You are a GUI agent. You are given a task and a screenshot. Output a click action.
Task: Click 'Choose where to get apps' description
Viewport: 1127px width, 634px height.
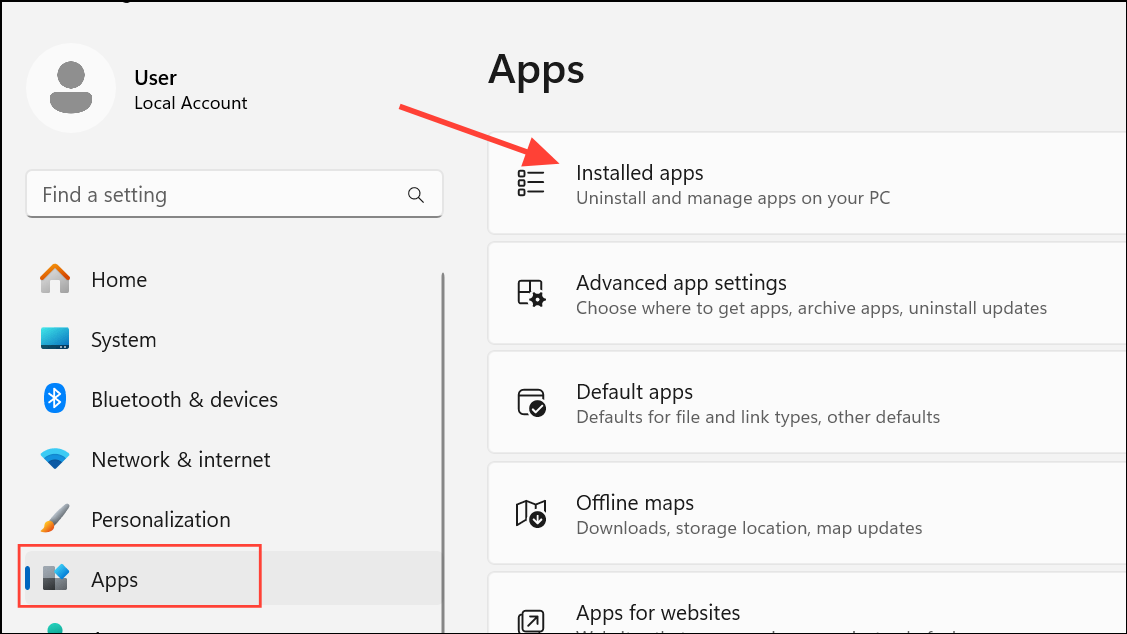(x=811, y=308)
